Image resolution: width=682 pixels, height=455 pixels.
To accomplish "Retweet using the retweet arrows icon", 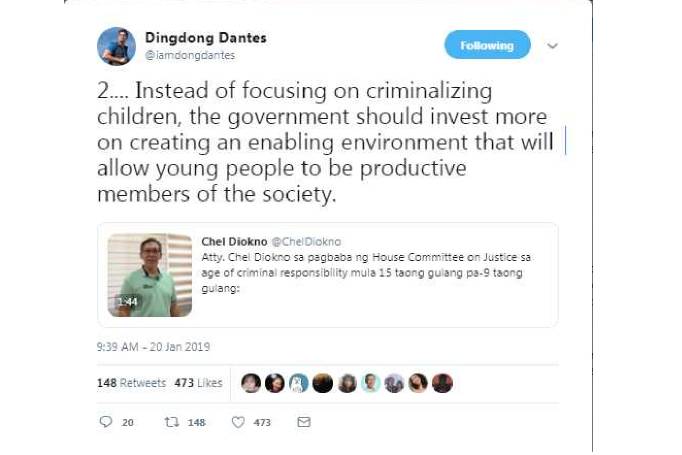I will [x=171, y=422].
